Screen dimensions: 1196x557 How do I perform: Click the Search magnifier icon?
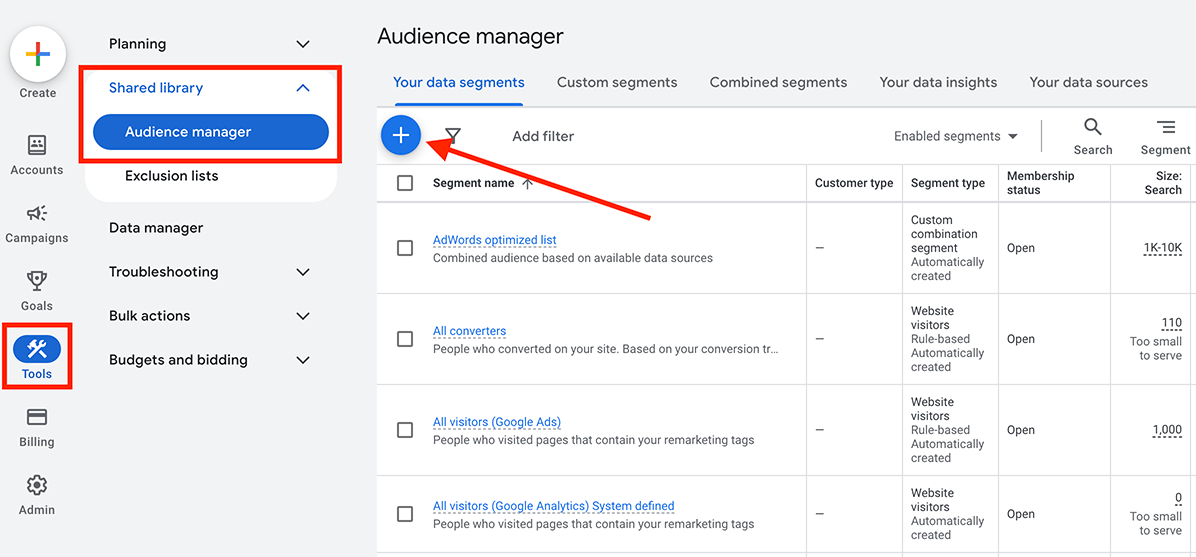(1093, 127)
